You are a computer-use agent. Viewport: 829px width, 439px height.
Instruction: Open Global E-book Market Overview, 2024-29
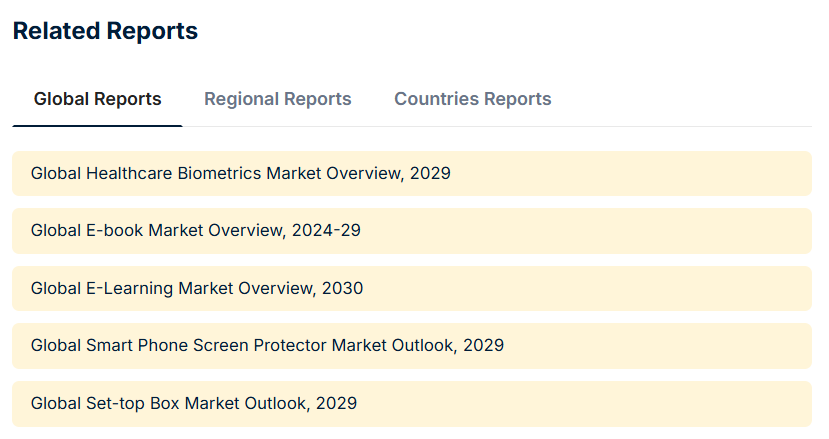click(x=195, y=230)
